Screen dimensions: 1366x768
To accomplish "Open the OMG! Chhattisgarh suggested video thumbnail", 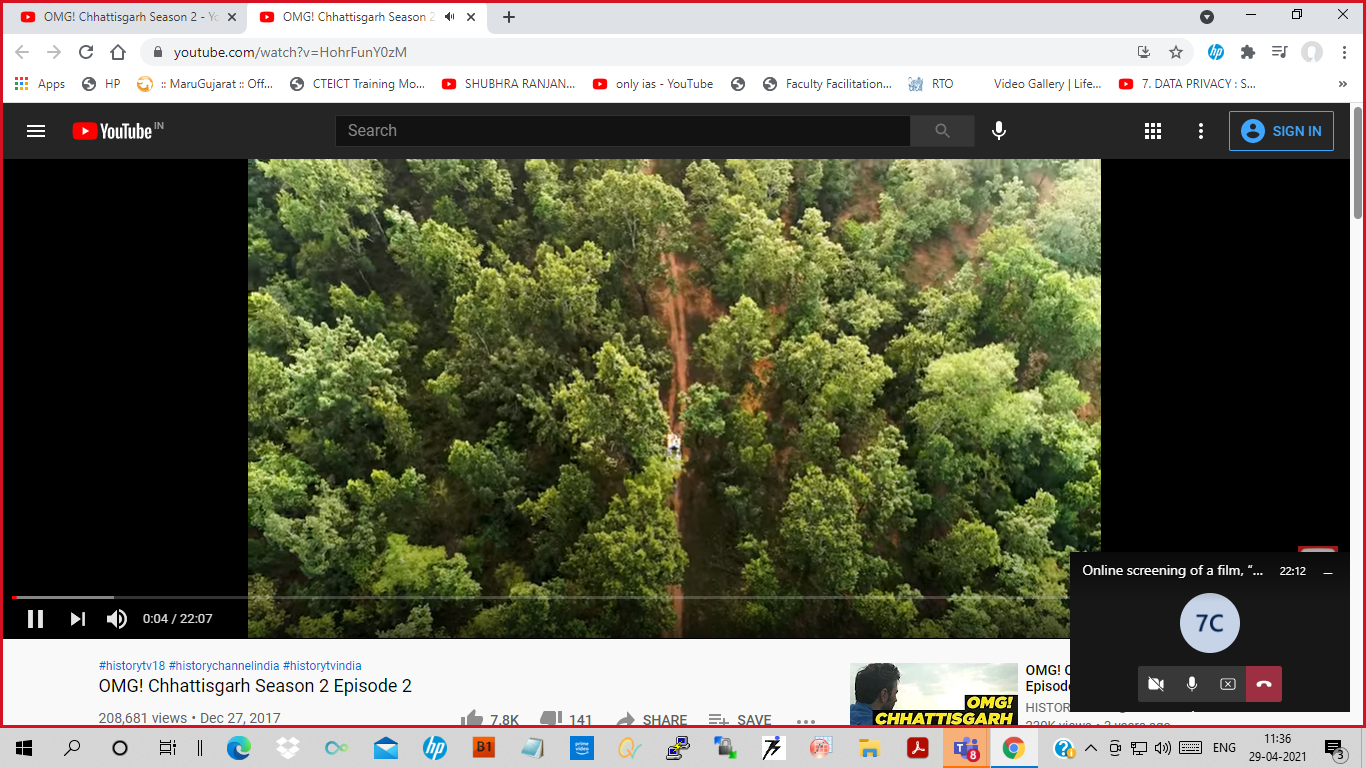I will (934, 694).
